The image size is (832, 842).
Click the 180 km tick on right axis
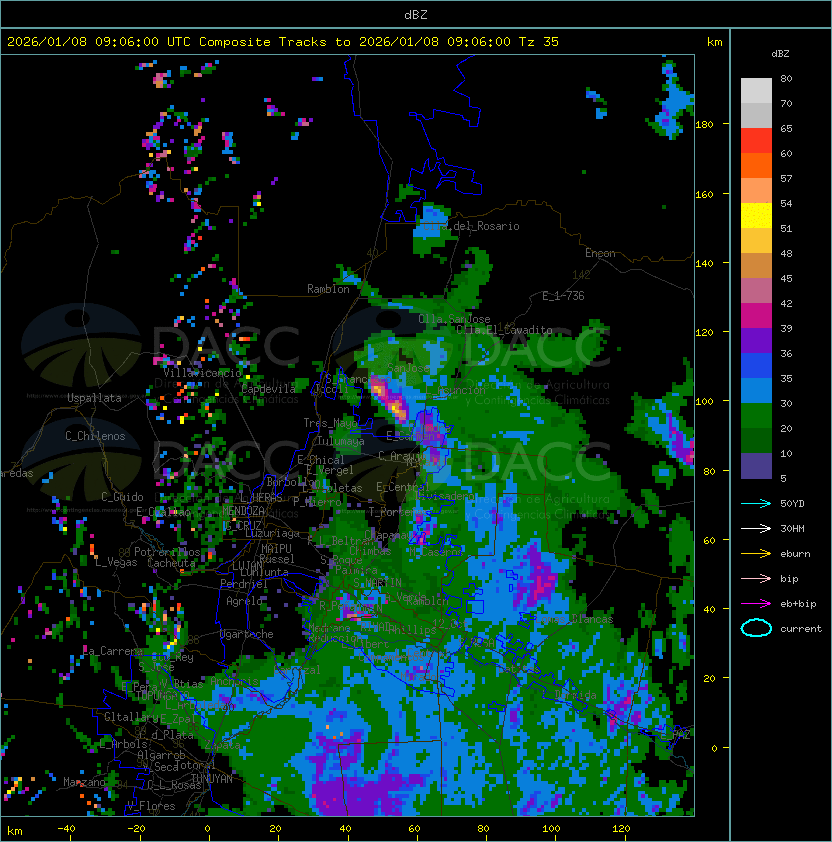click(704, 125)
